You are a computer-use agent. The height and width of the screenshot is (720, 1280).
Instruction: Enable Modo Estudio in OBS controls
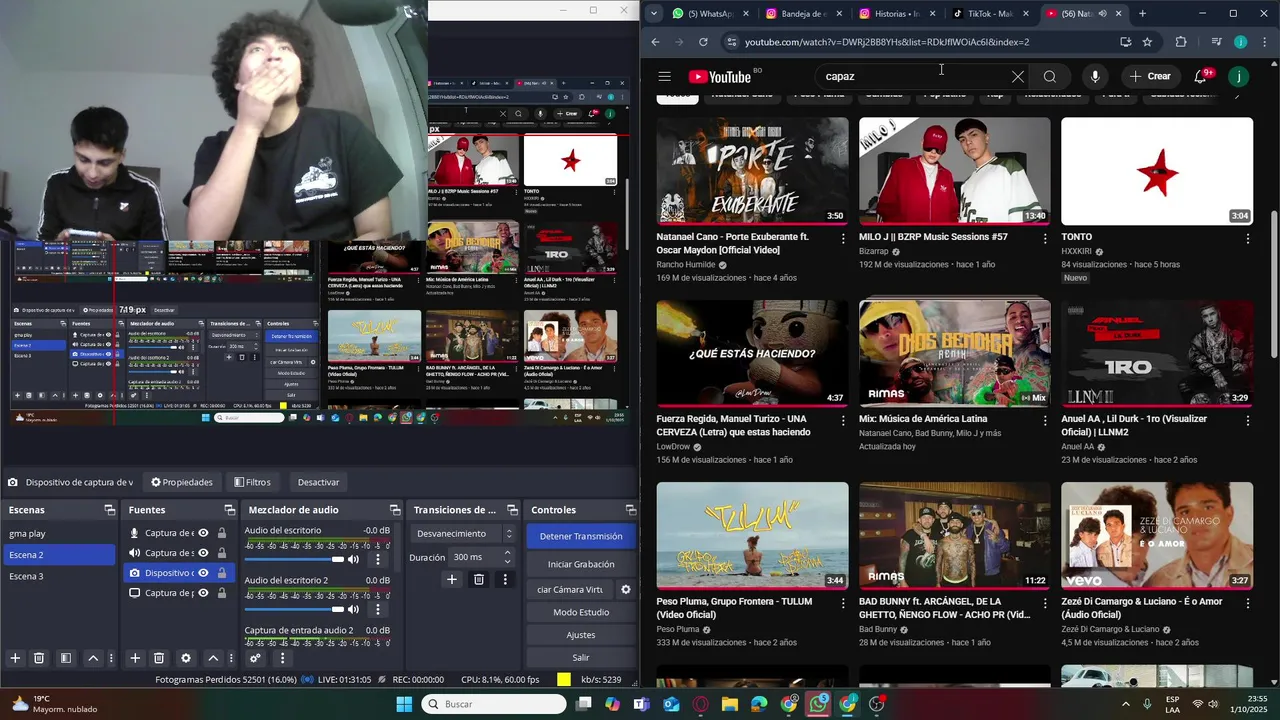point(581,612)
